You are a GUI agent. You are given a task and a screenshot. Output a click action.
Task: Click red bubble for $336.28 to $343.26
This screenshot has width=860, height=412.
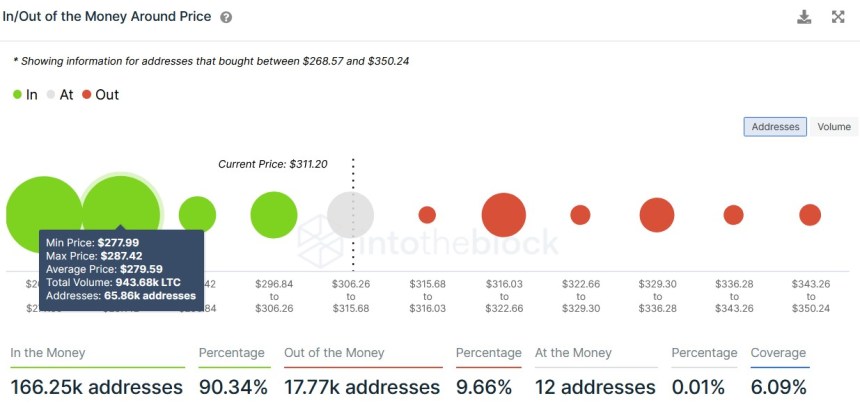pyautogui.click(x=733, y=215)
